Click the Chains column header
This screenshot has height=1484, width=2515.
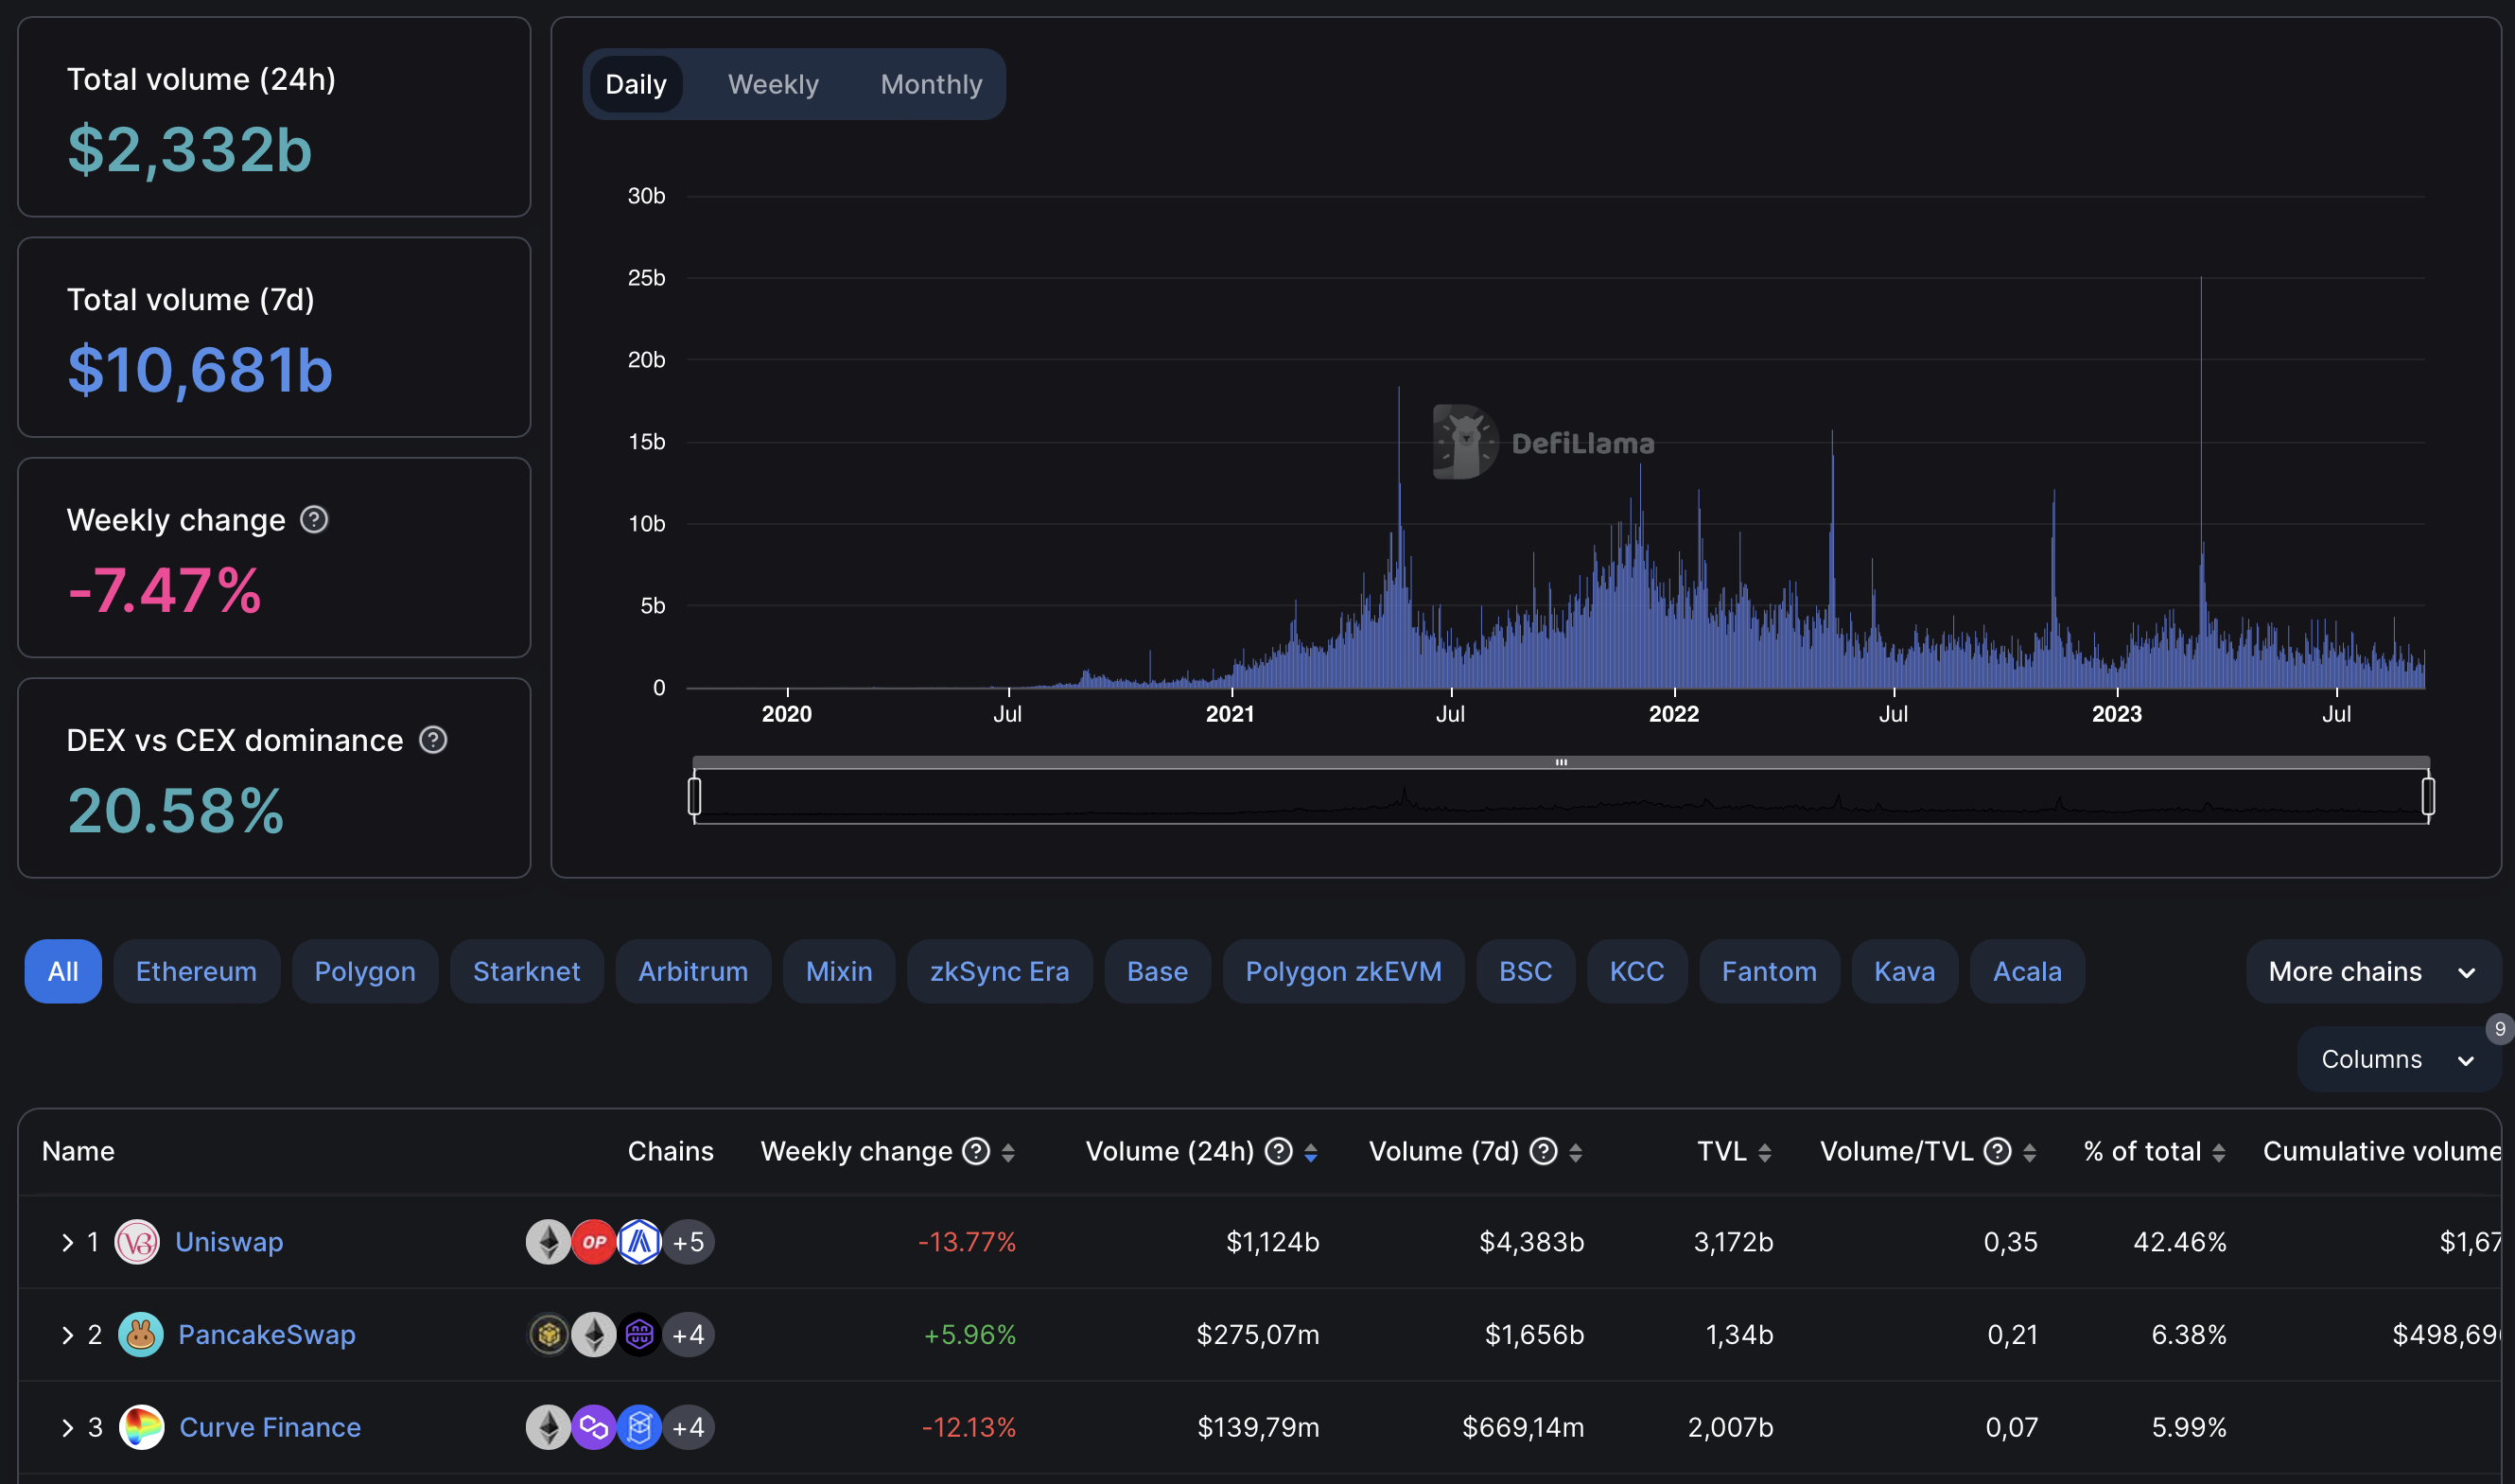(670, 1151)
